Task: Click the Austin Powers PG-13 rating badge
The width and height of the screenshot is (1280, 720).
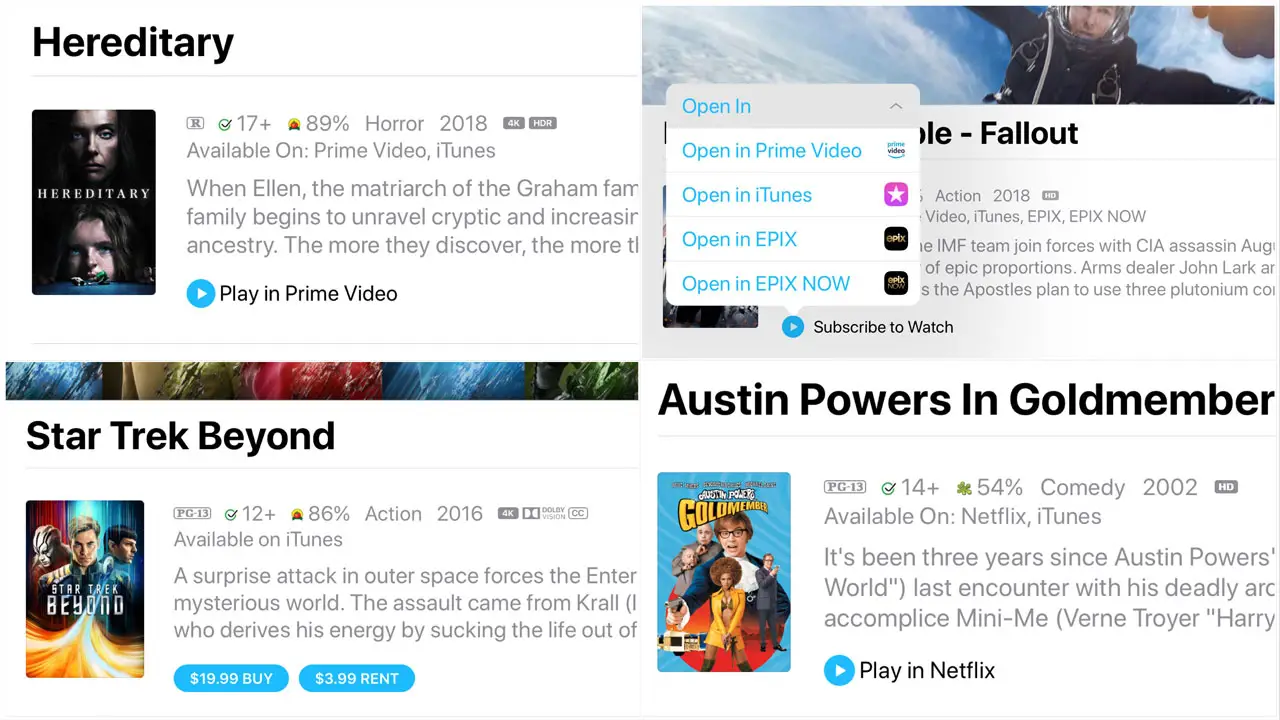Action: tap(845, 487)
